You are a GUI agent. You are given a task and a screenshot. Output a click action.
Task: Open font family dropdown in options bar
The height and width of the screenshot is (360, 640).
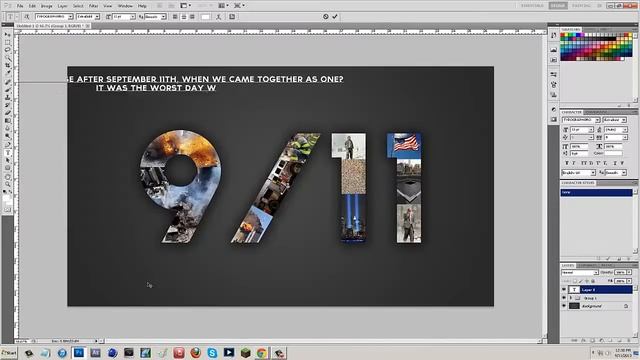(70, 17)
